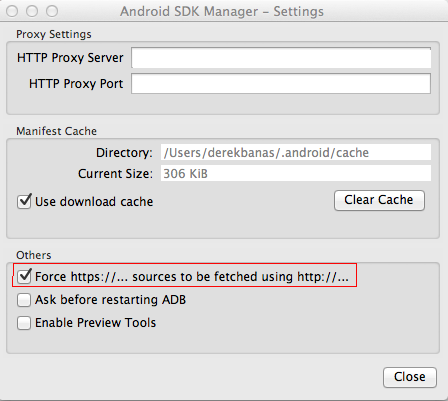Click the HTTP Proxy Server input field
This screenshot has height=401, width=448.
[x=281, y=58]
